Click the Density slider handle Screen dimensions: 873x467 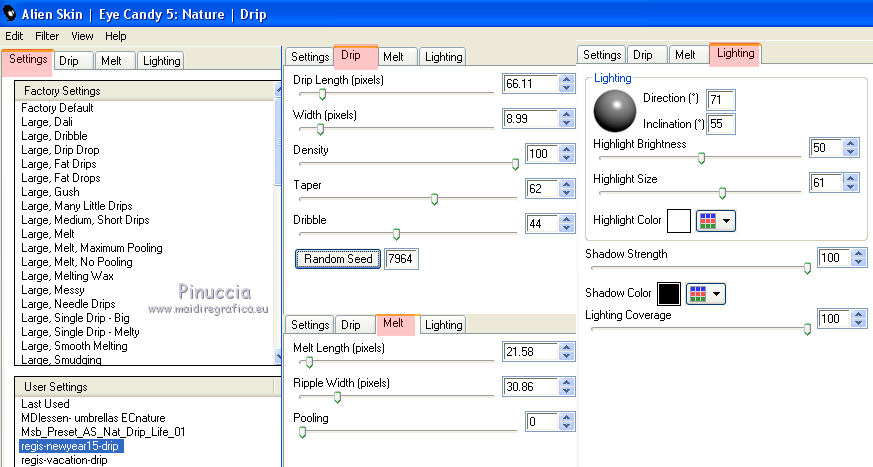coord(515,164)
